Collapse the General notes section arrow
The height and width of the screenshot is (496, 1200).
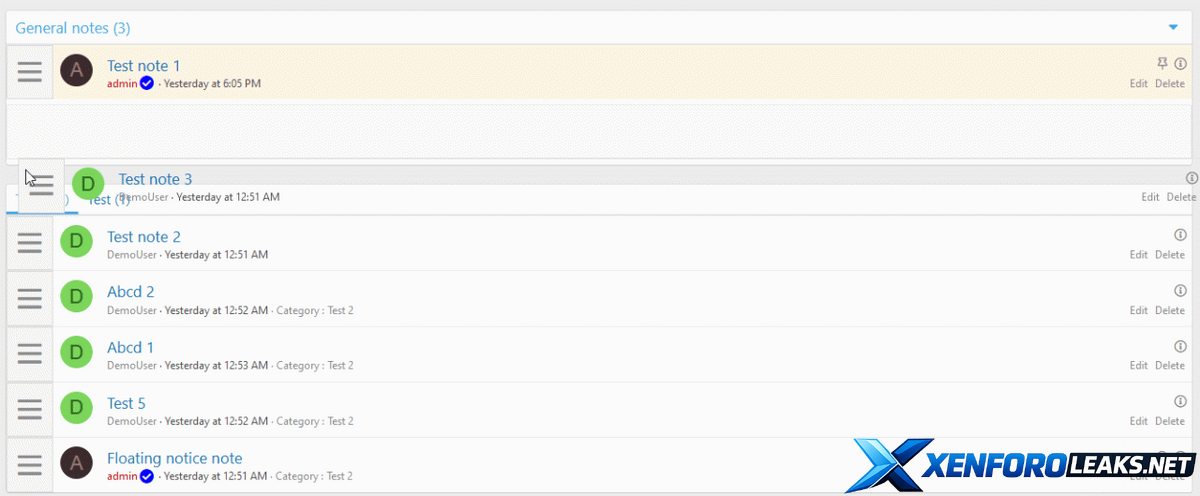pos(1173,27)
